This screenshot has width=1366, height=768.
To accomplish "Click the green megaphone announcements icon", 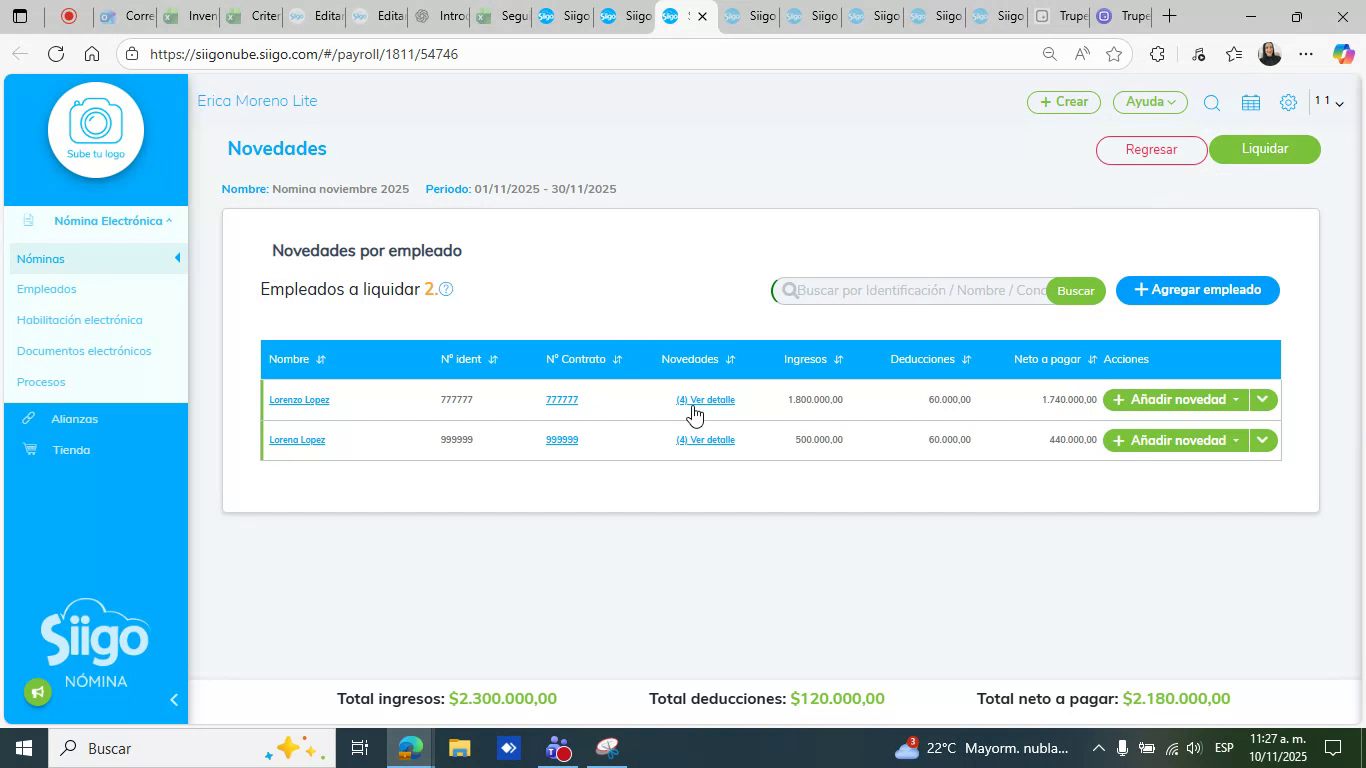I will coord(38,692).
